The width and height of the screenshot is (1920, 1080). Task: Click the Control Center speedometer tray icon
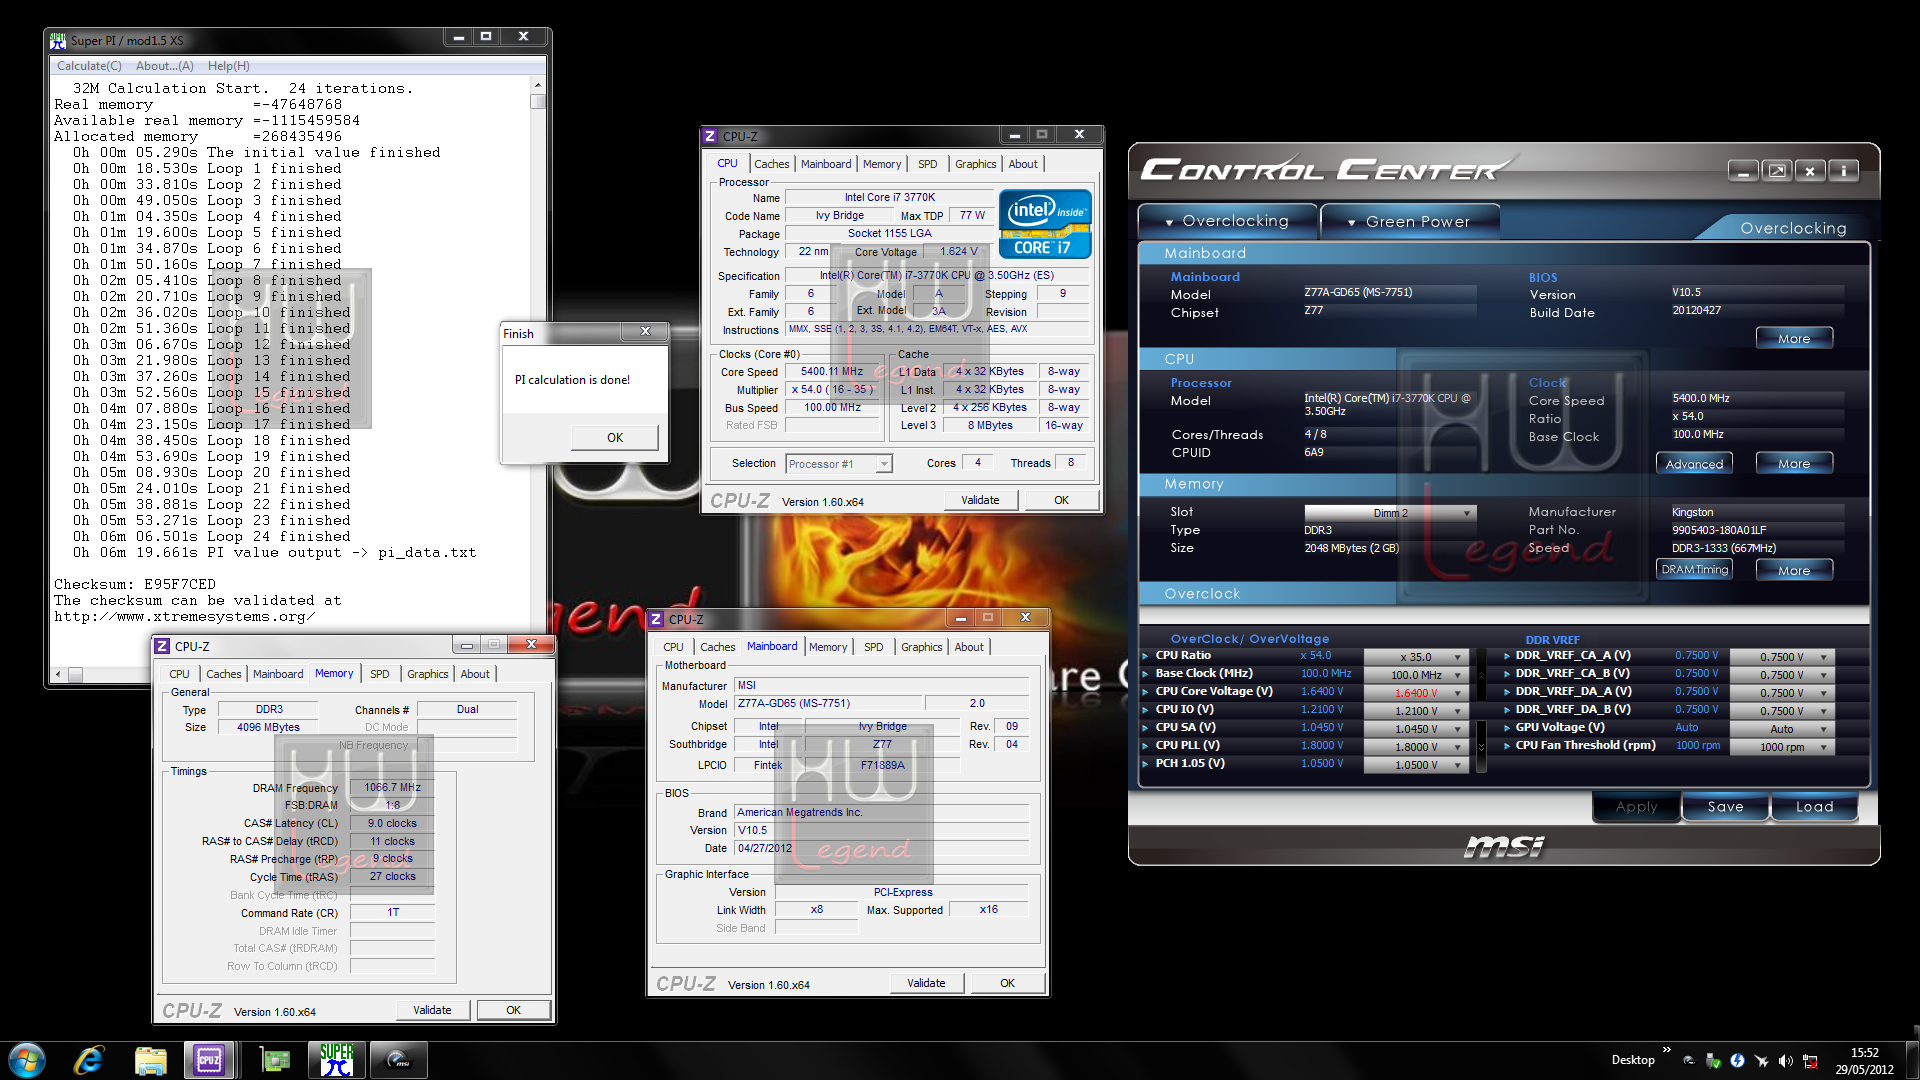click(x=1689, y=1061)
